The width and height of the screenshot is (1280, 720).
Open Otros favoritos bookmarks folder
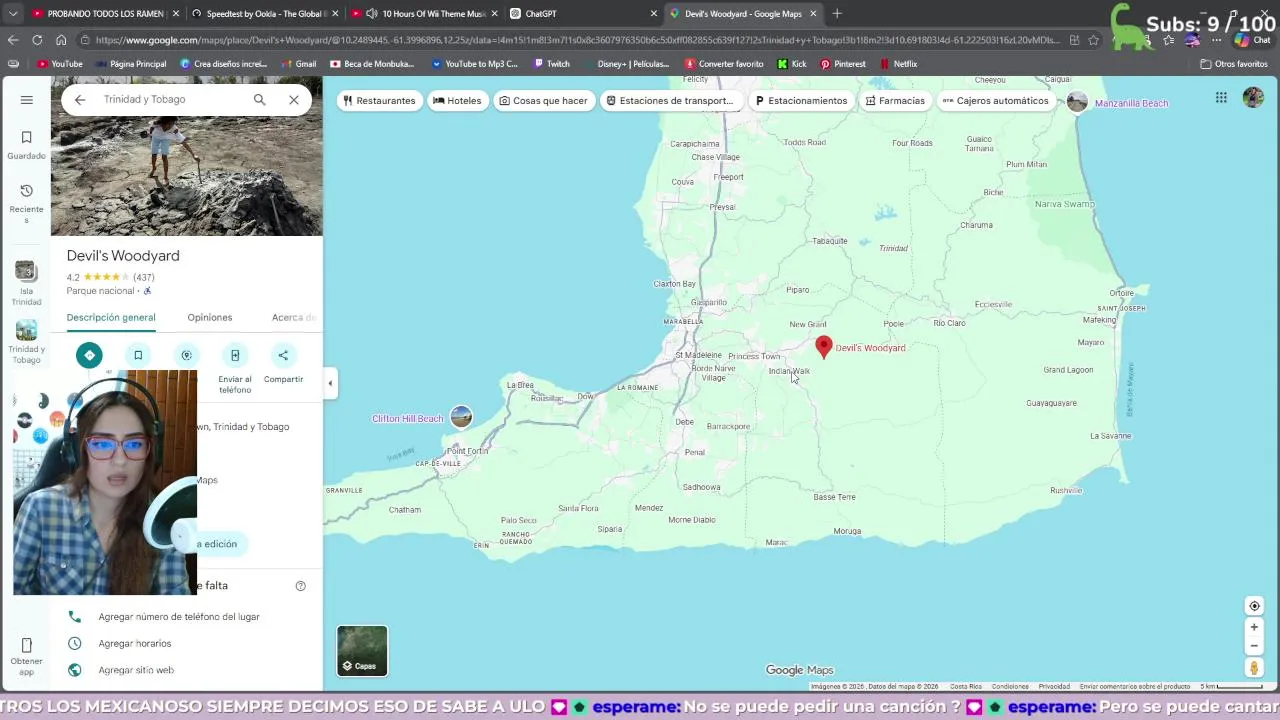[x=1234, y=64]
